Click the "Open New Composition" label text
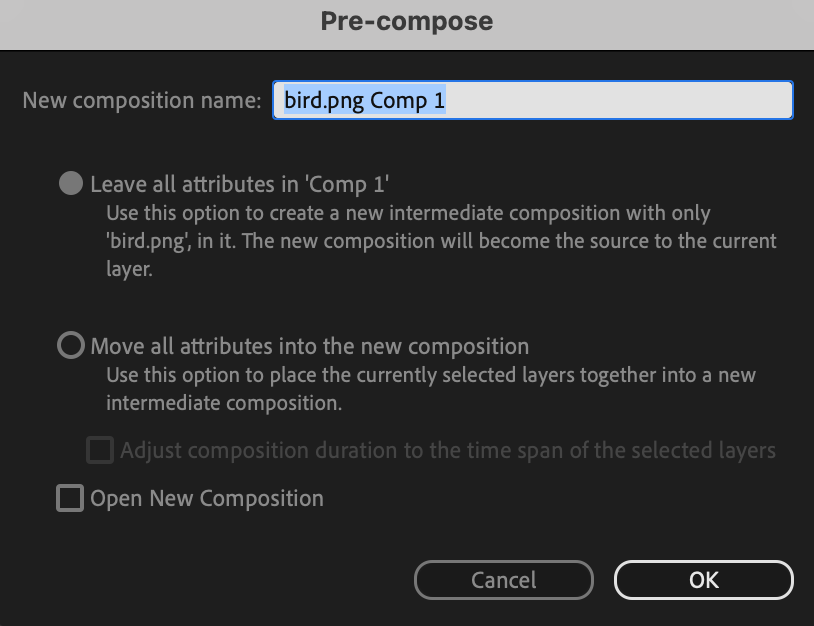 tap(207, 498)
